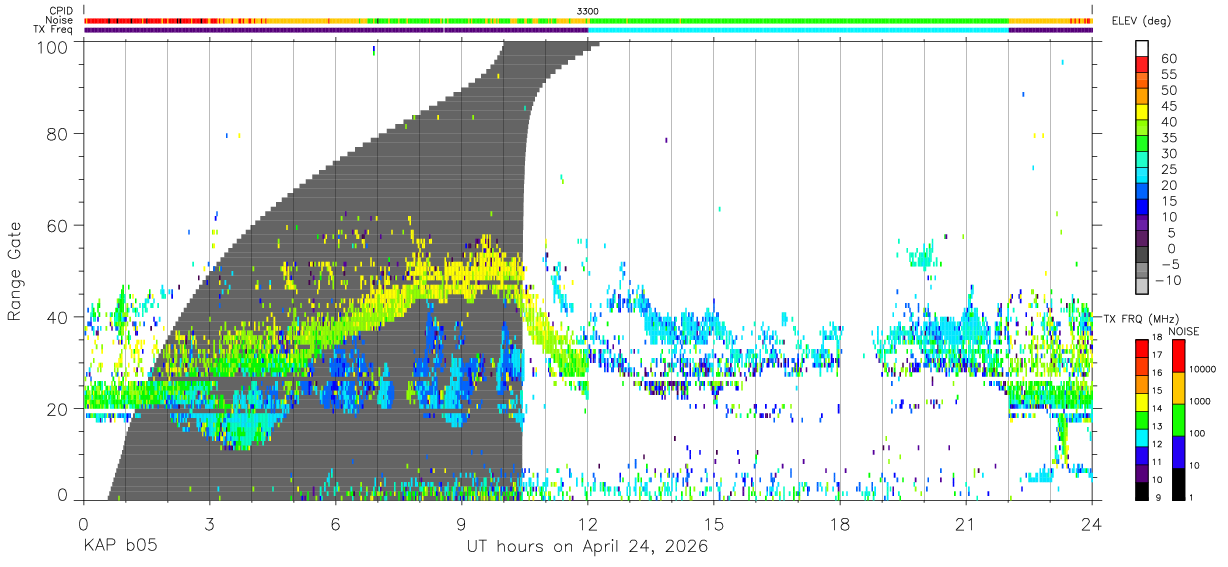Screen dimensions: 1228x567
Task: Select the yellow segment of the ELEV colorbar
Action: [1142, 112]
